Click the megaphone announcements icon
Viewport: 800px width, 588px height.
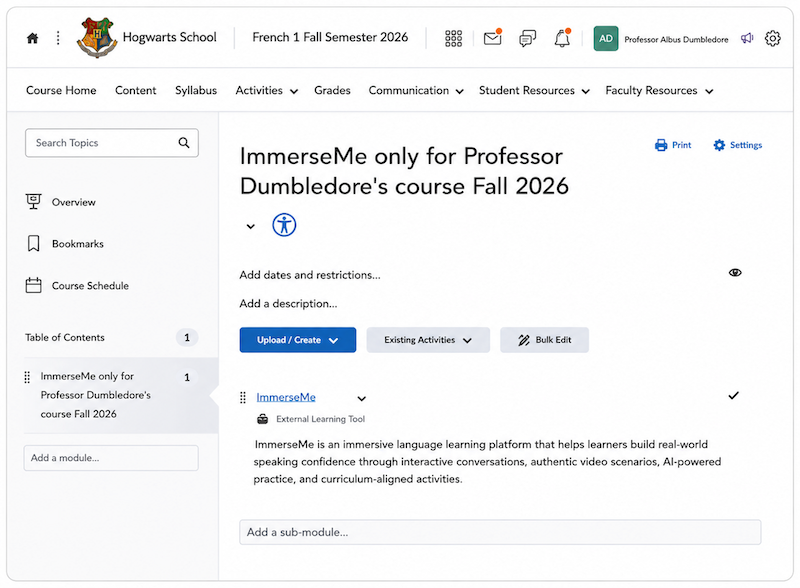[747, 38]
